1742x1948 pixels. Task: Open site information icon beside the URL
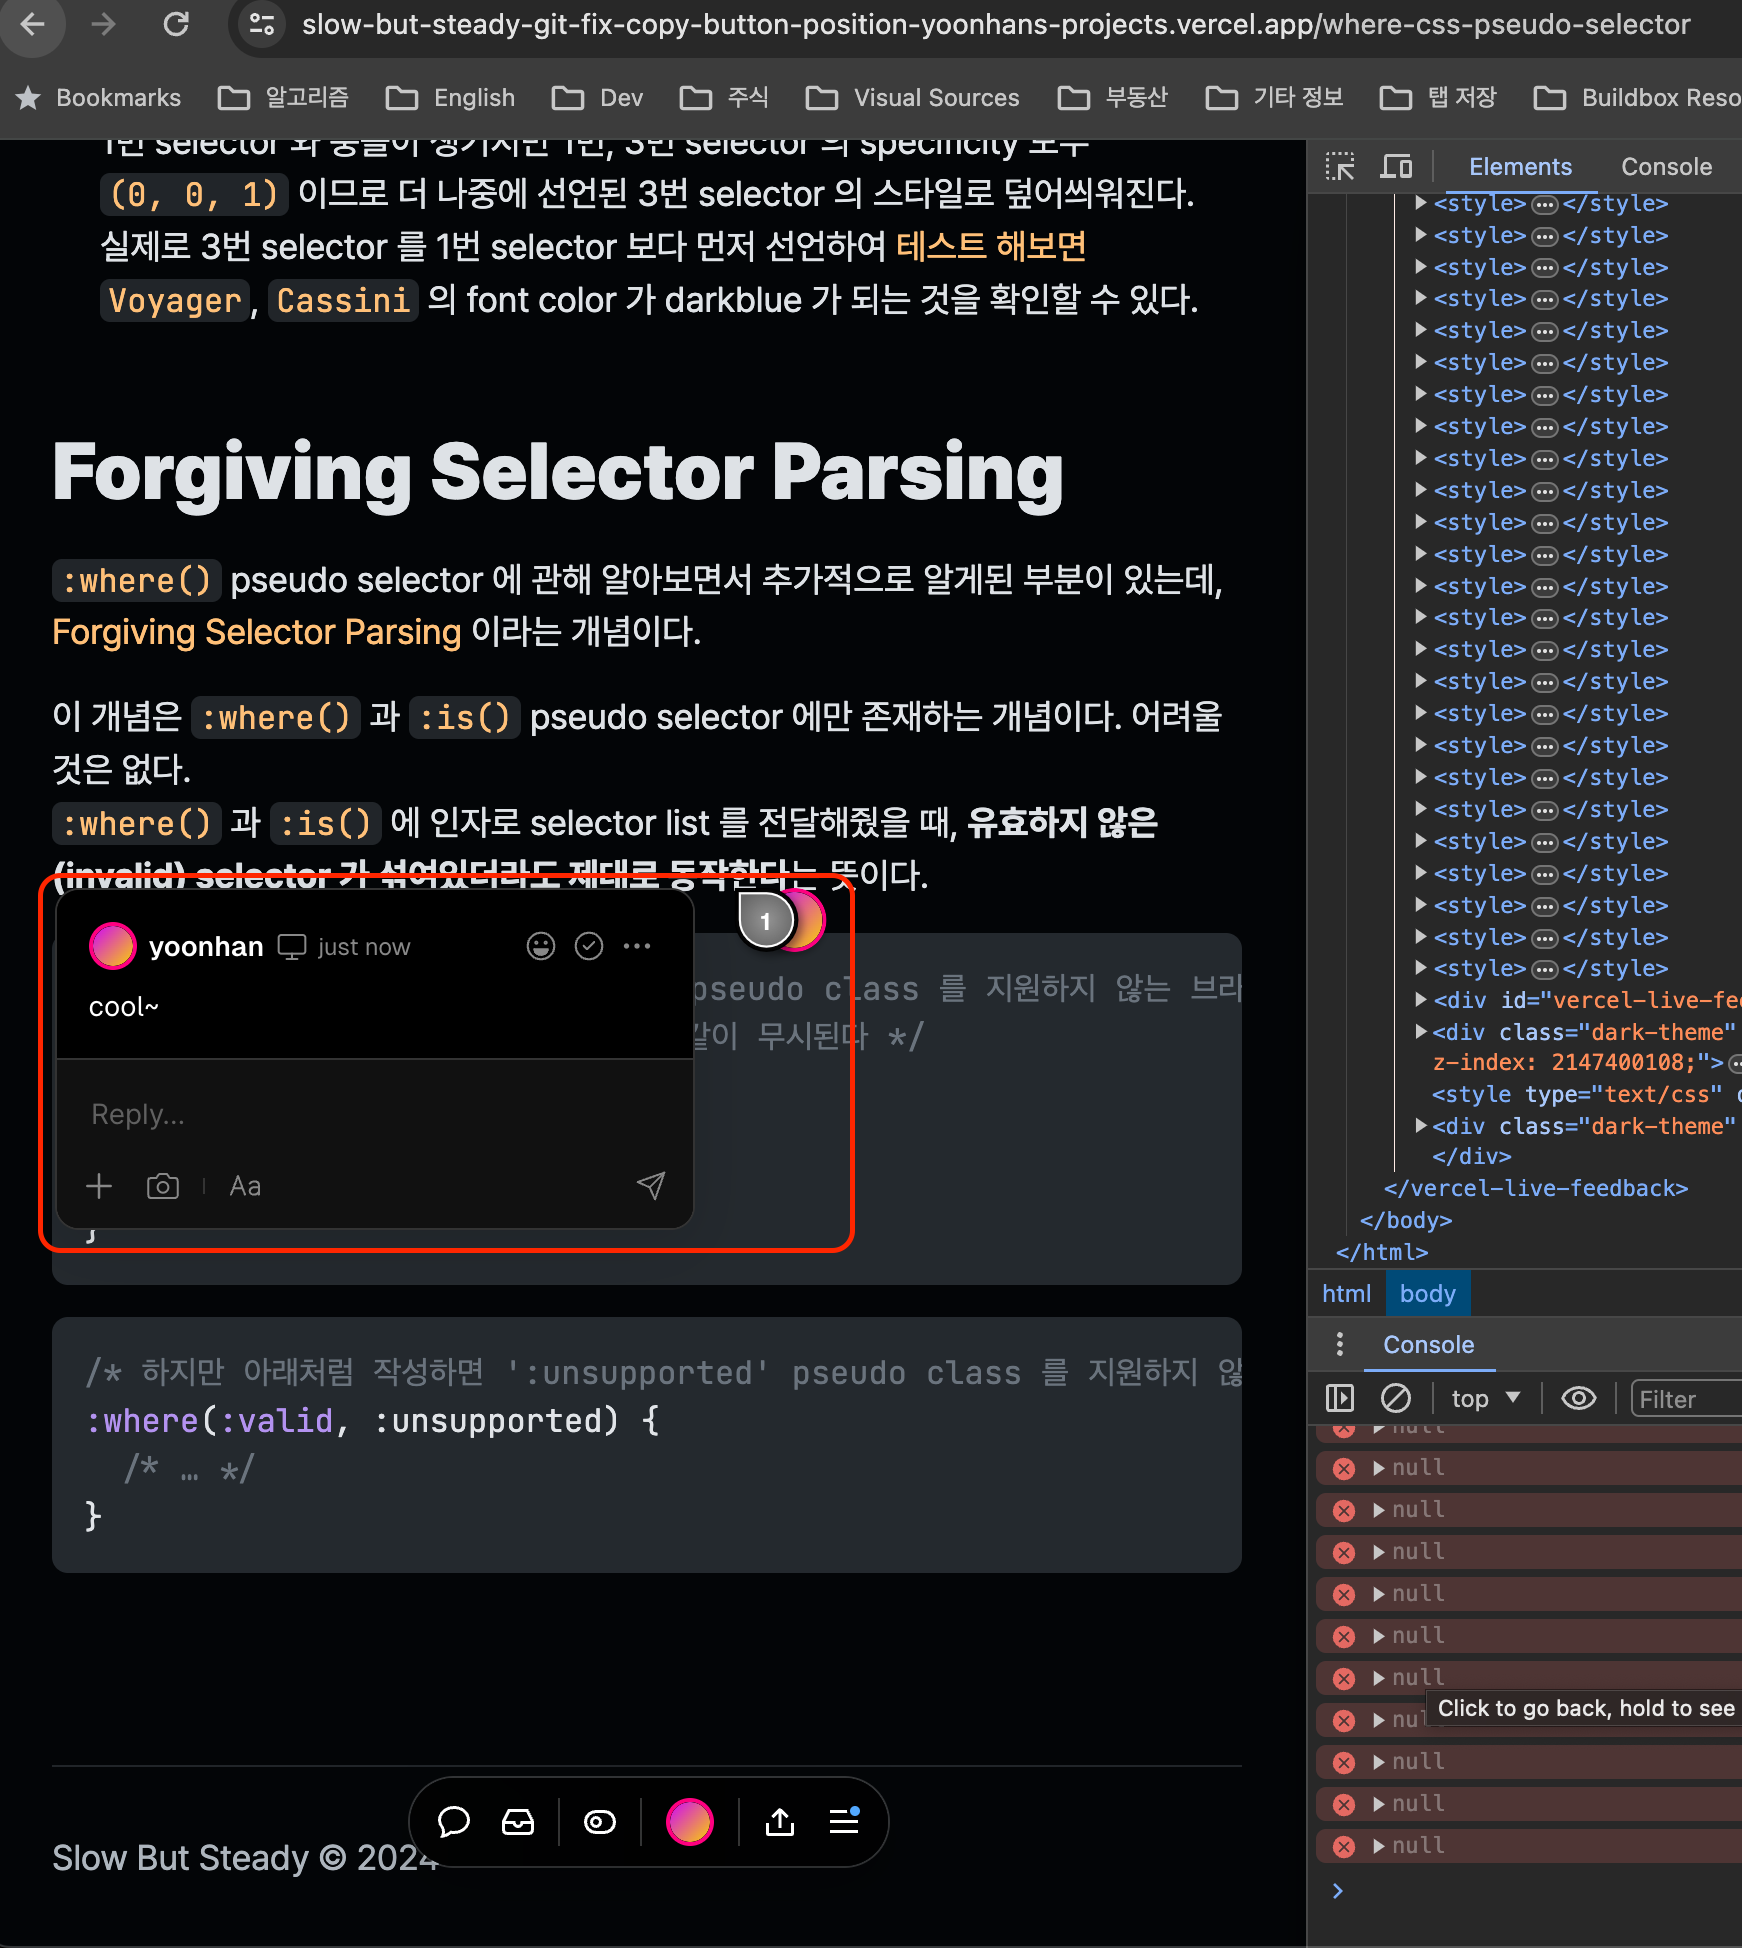point(262,24)
